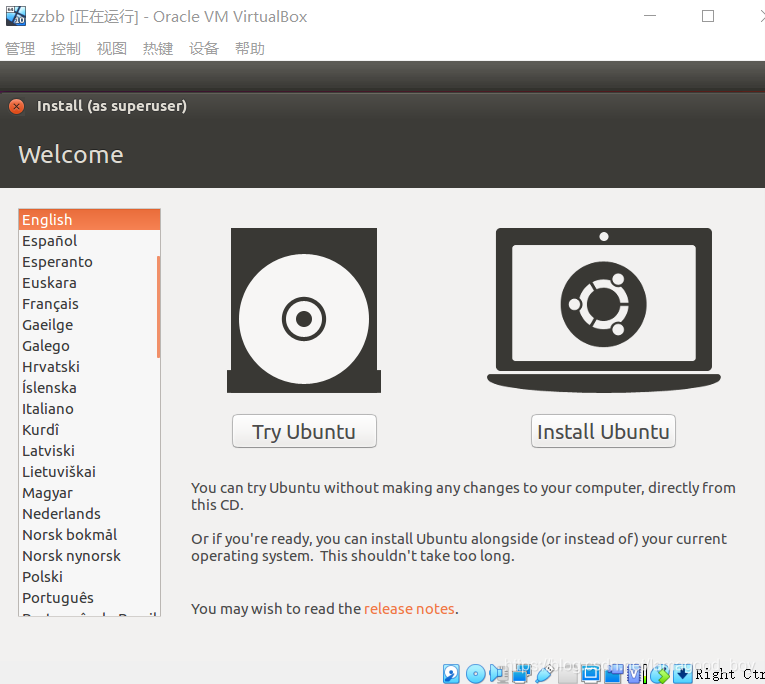Screen dimensions: 765x684
Task: Click the grey shared folders status icon
Action: pos(567,674)
